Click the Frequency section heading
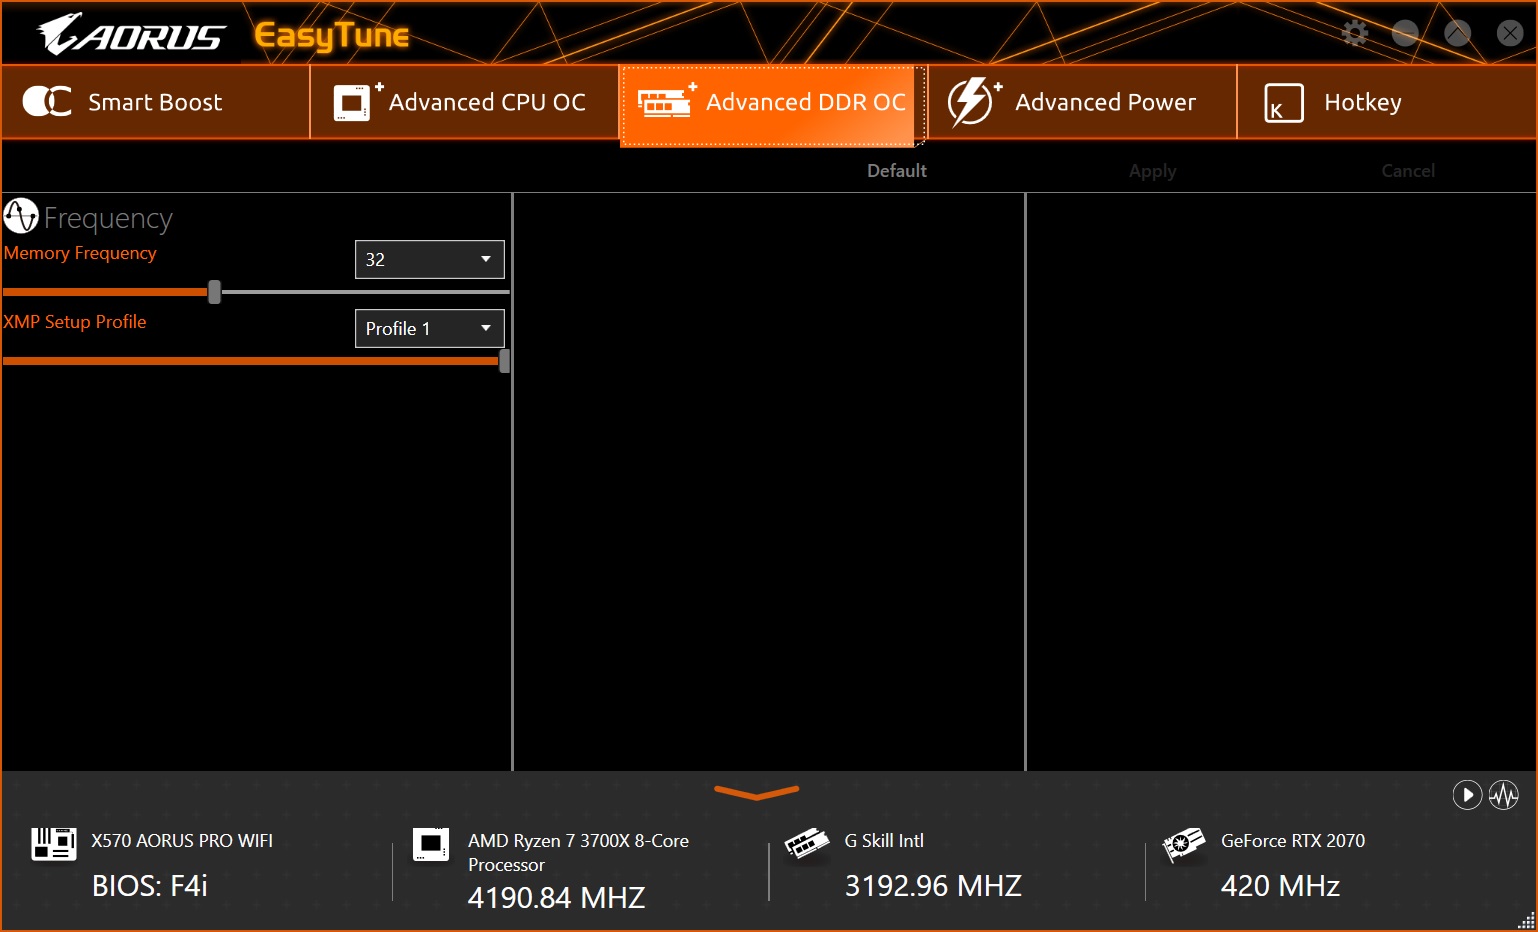 point(108,218)
